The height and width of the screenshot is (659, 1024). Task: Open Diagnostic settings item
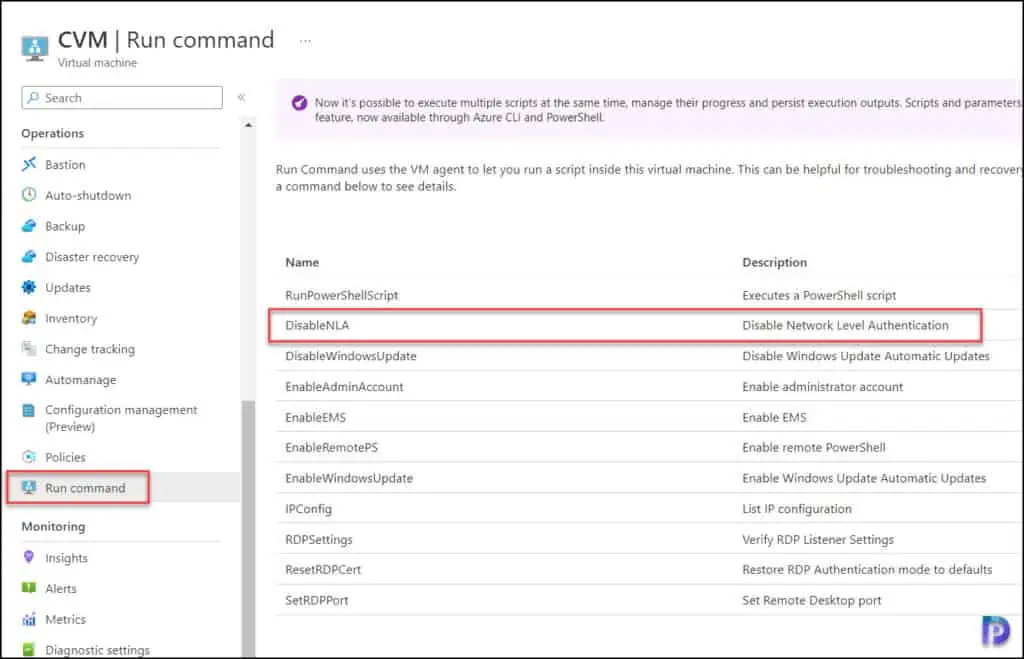97,650
